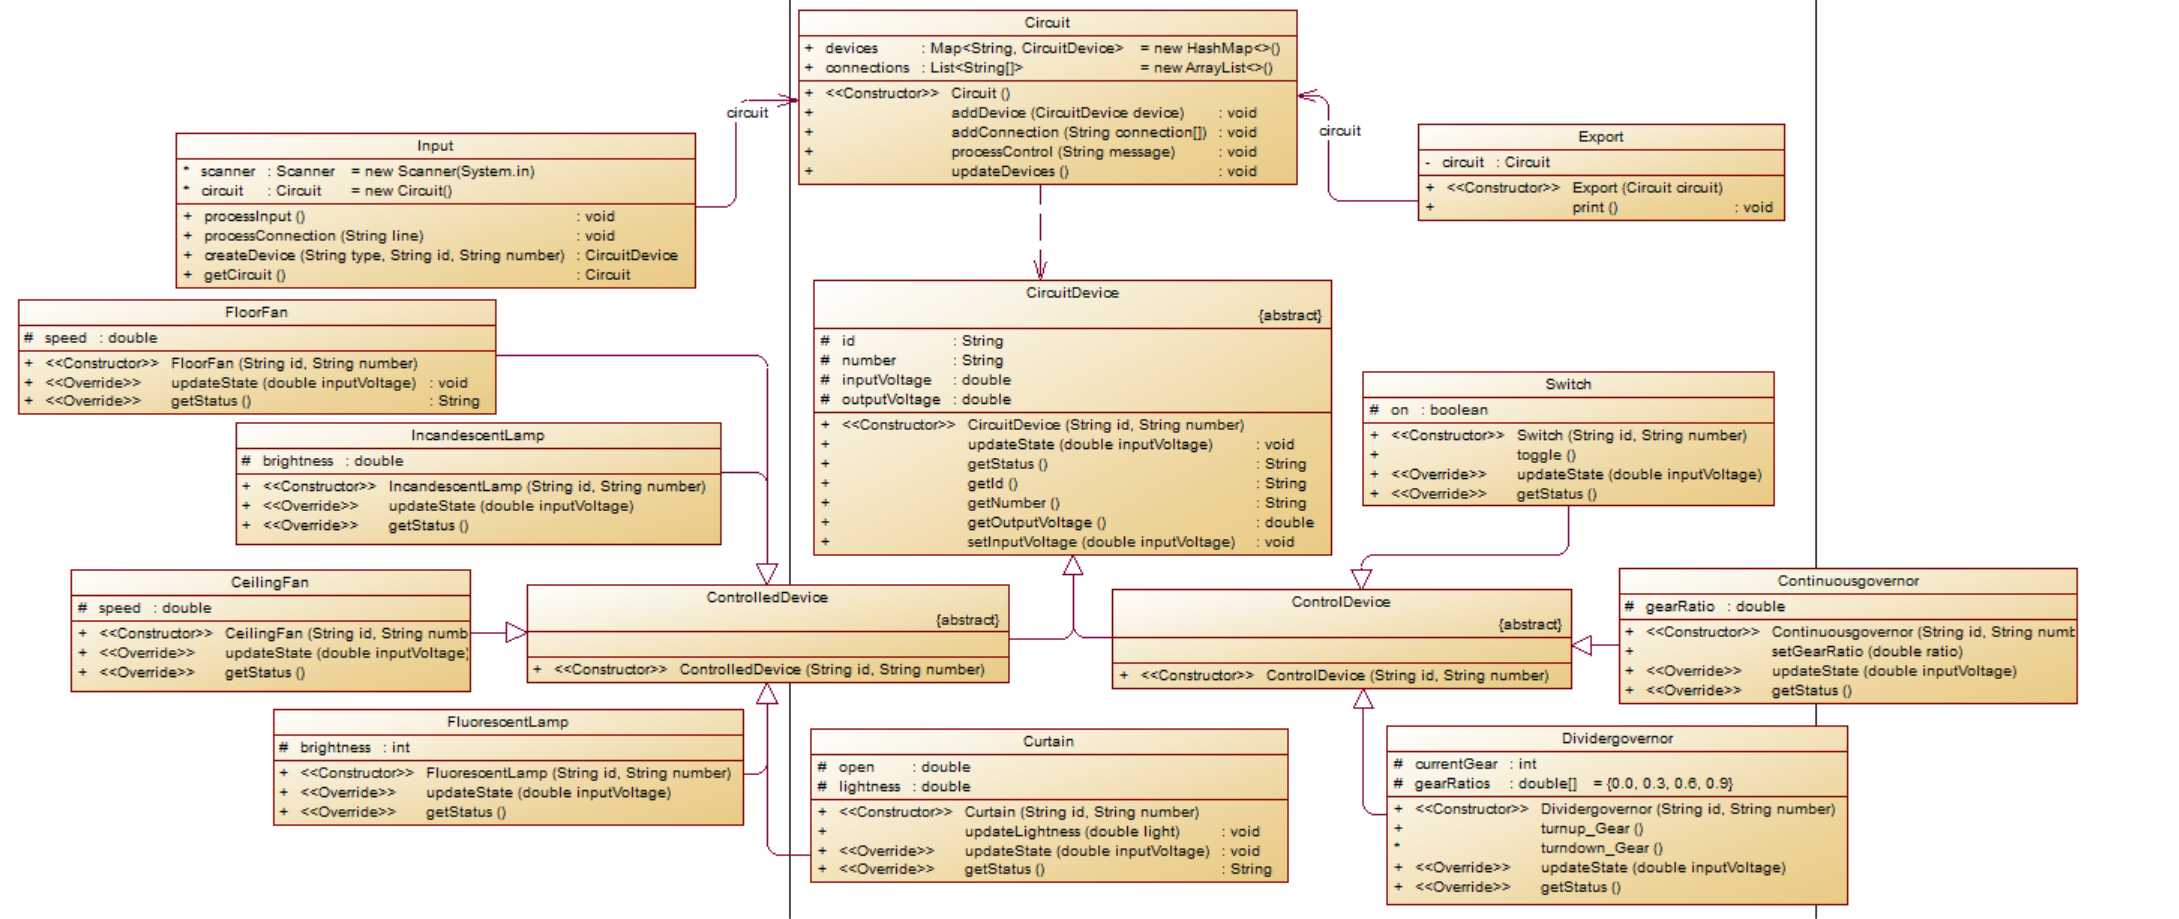Screen dimensions: 2179x919
Task: Click the ControlledDevice class name
Action: [767, 597]
